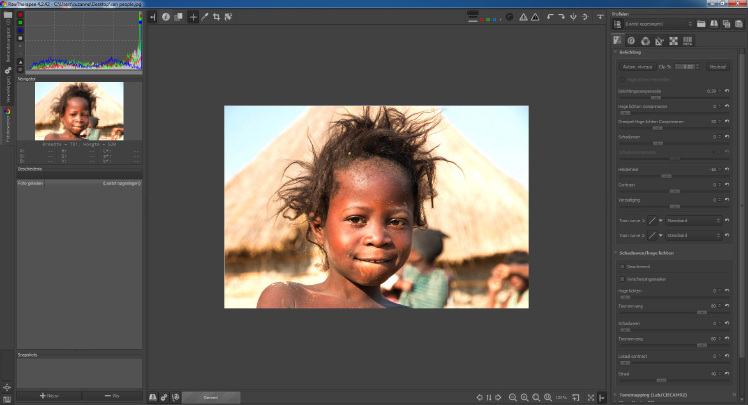Flip the image horizontally

(573, 17)
